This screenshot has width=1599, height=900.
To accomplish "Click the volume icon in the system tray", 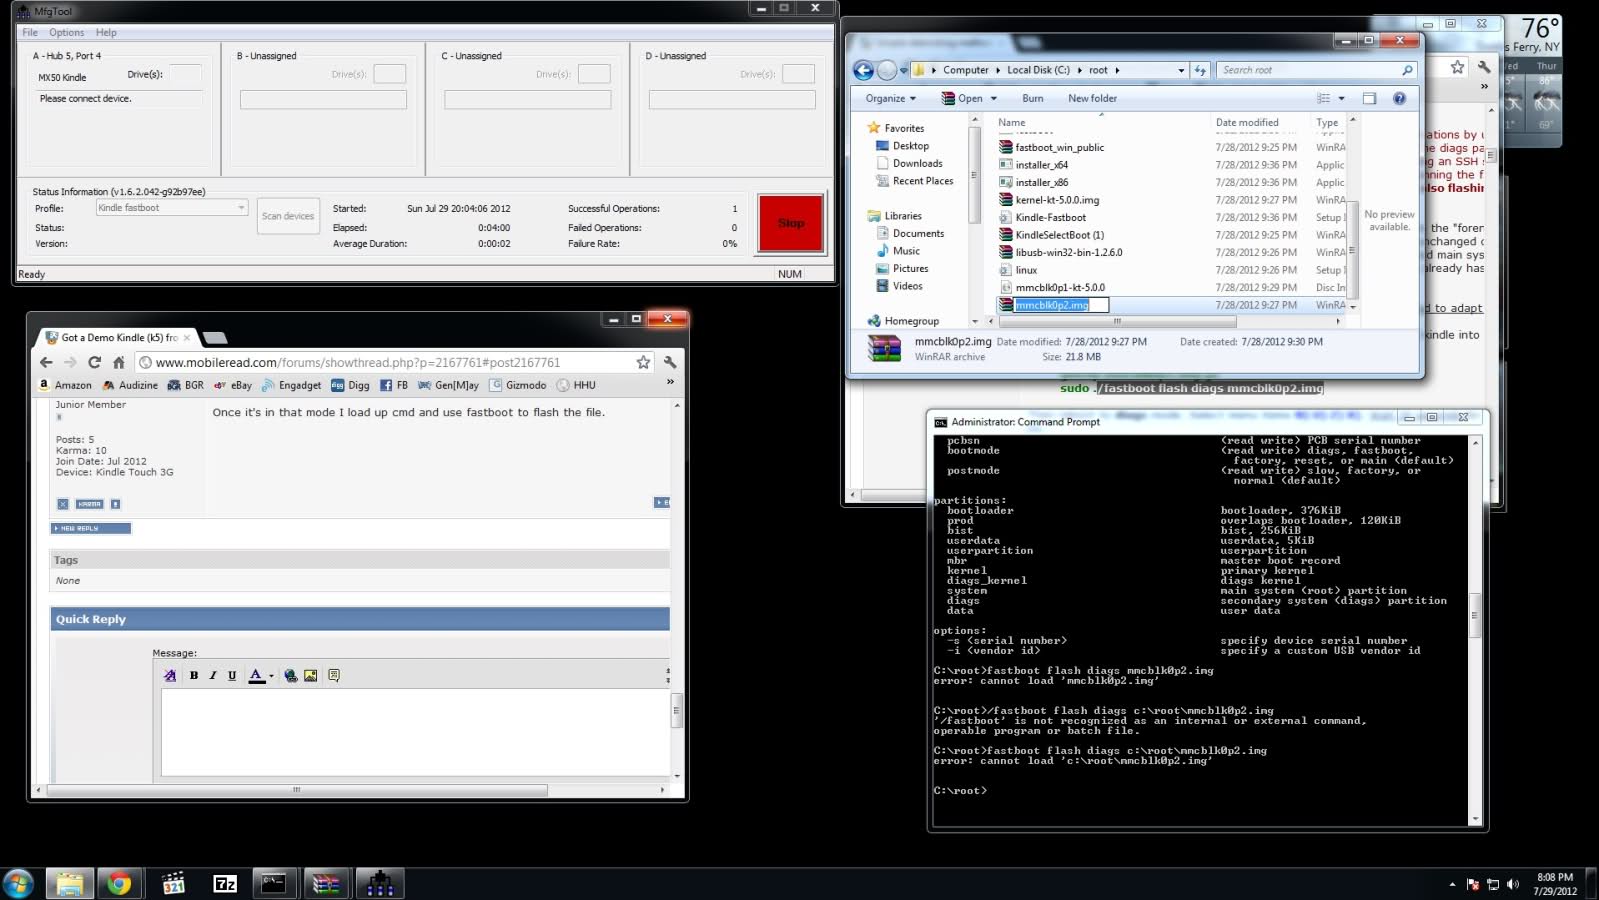I will click(1513, 884).
